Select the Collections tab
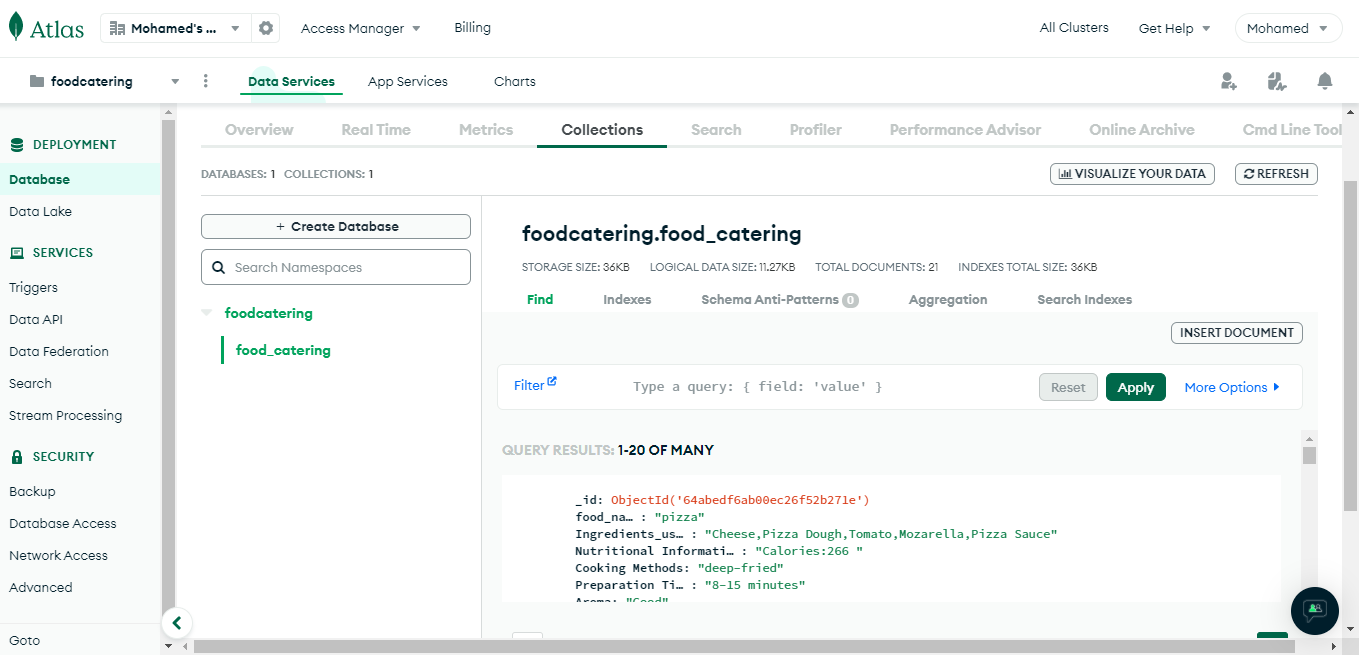This screenshot has height=655, width=1359. click(602, 130)
